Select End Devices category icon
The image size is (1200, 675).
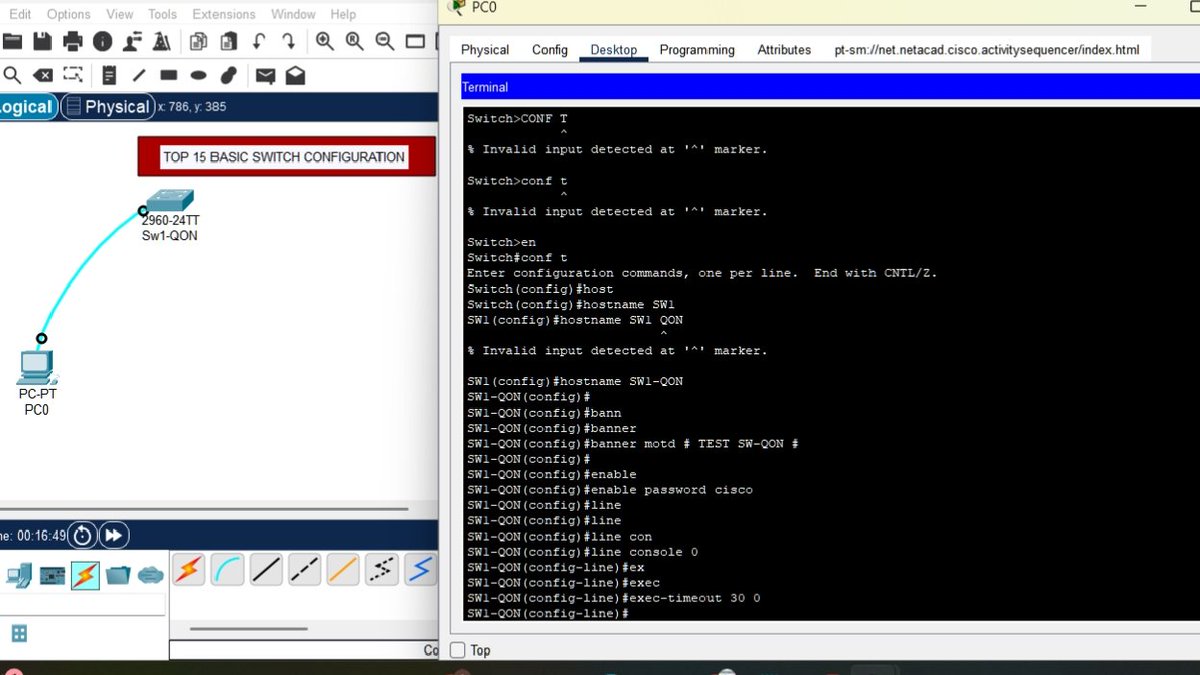[x=19, y=575]
